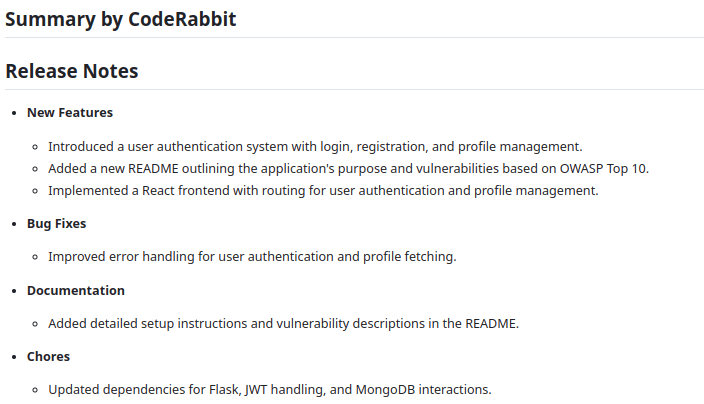
Task: Click the "Bug Fixes" section label
Action: [56, 223]
